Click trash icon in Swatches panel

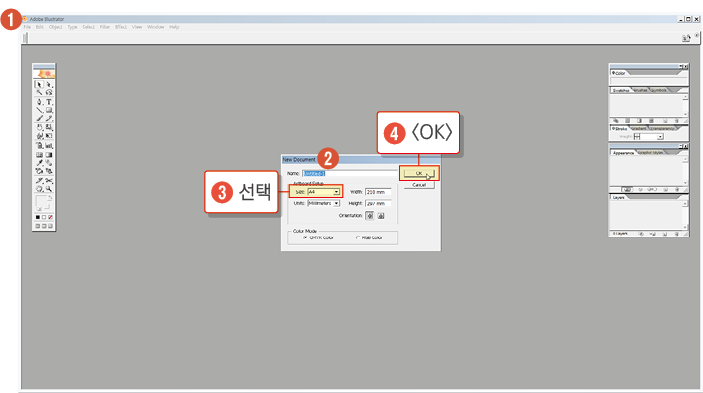coord(677,121)
